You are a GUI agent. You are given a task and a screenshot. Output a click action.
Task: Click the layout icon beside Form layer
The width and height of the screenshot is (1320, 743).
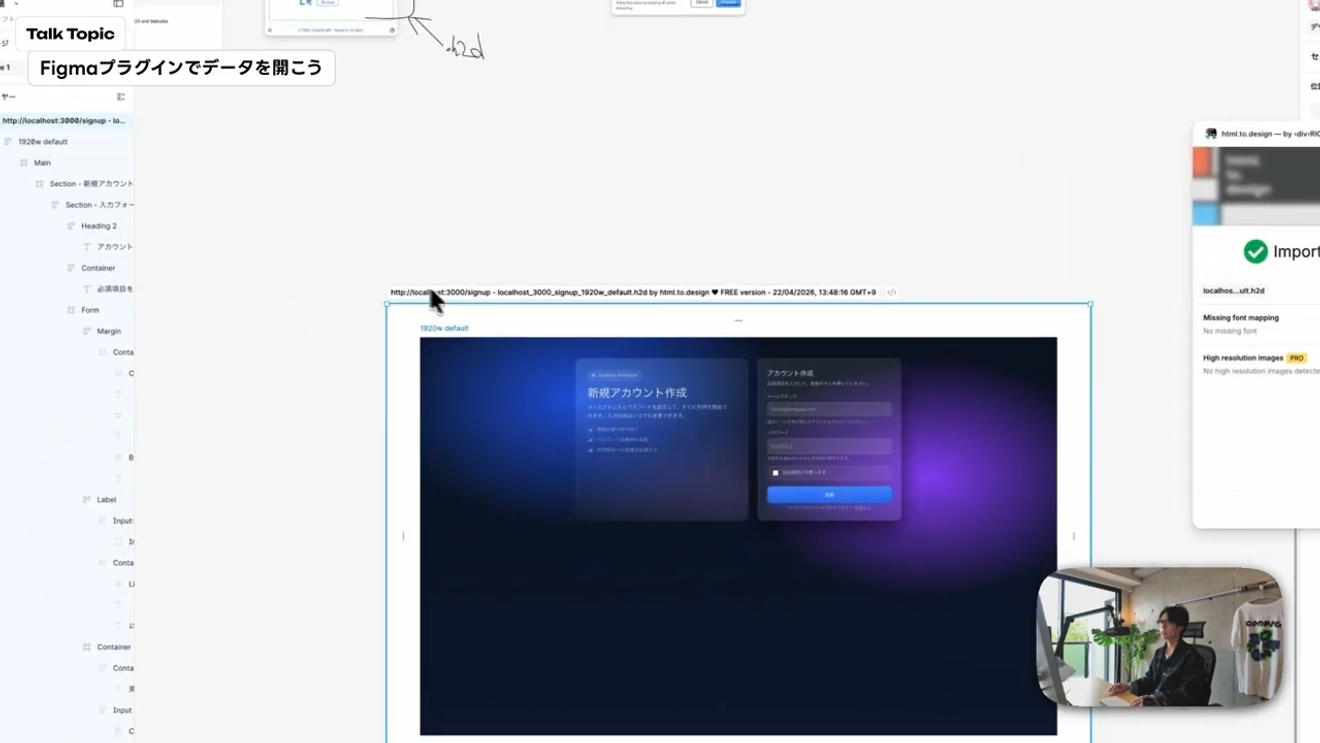click(71, 310)
